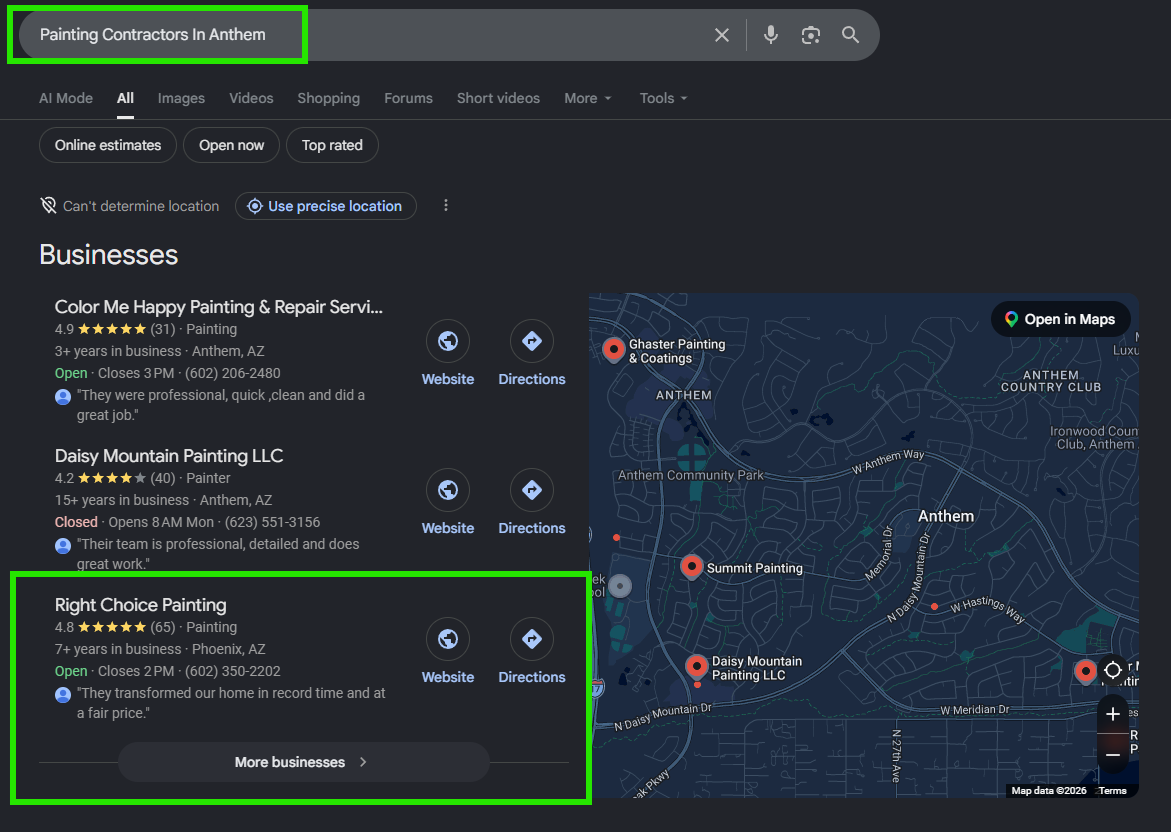This screenshot has height=832, width=1171.
Task: Switch to Videos tab
Action: click(x=251, y=99)
